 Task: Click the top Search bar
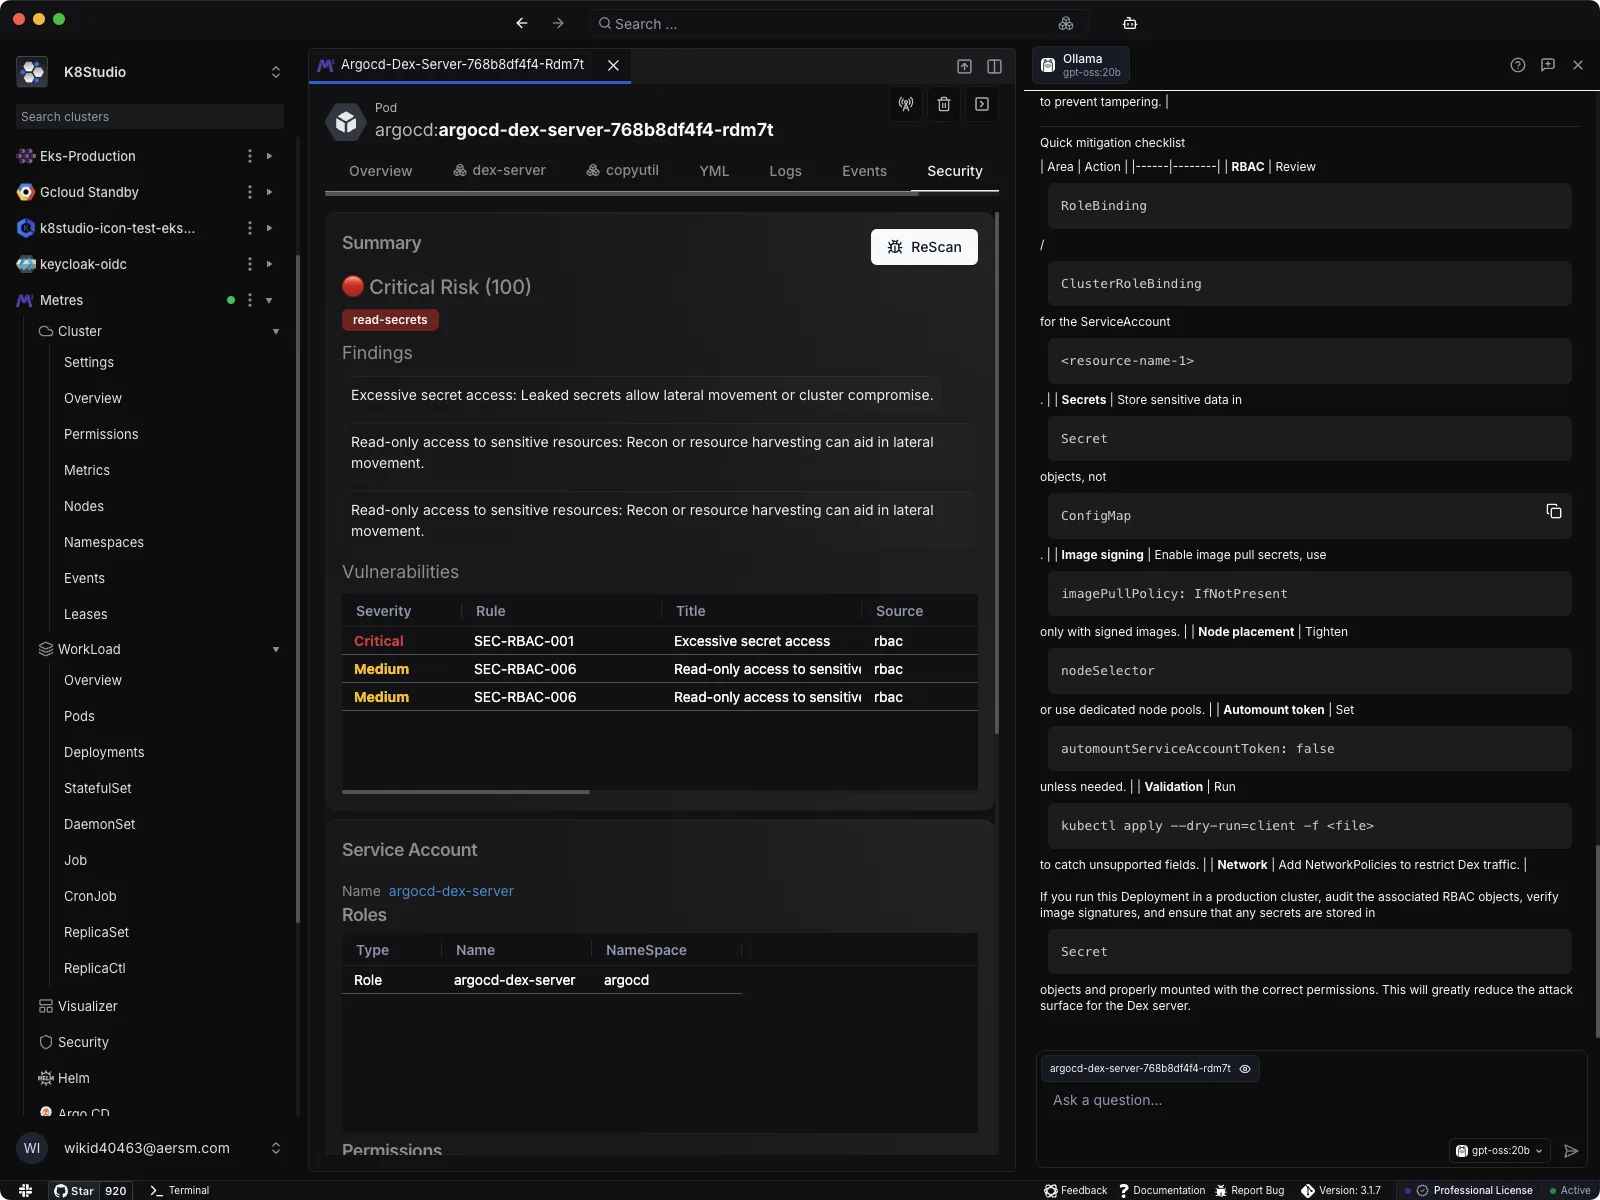coord(838,23)
